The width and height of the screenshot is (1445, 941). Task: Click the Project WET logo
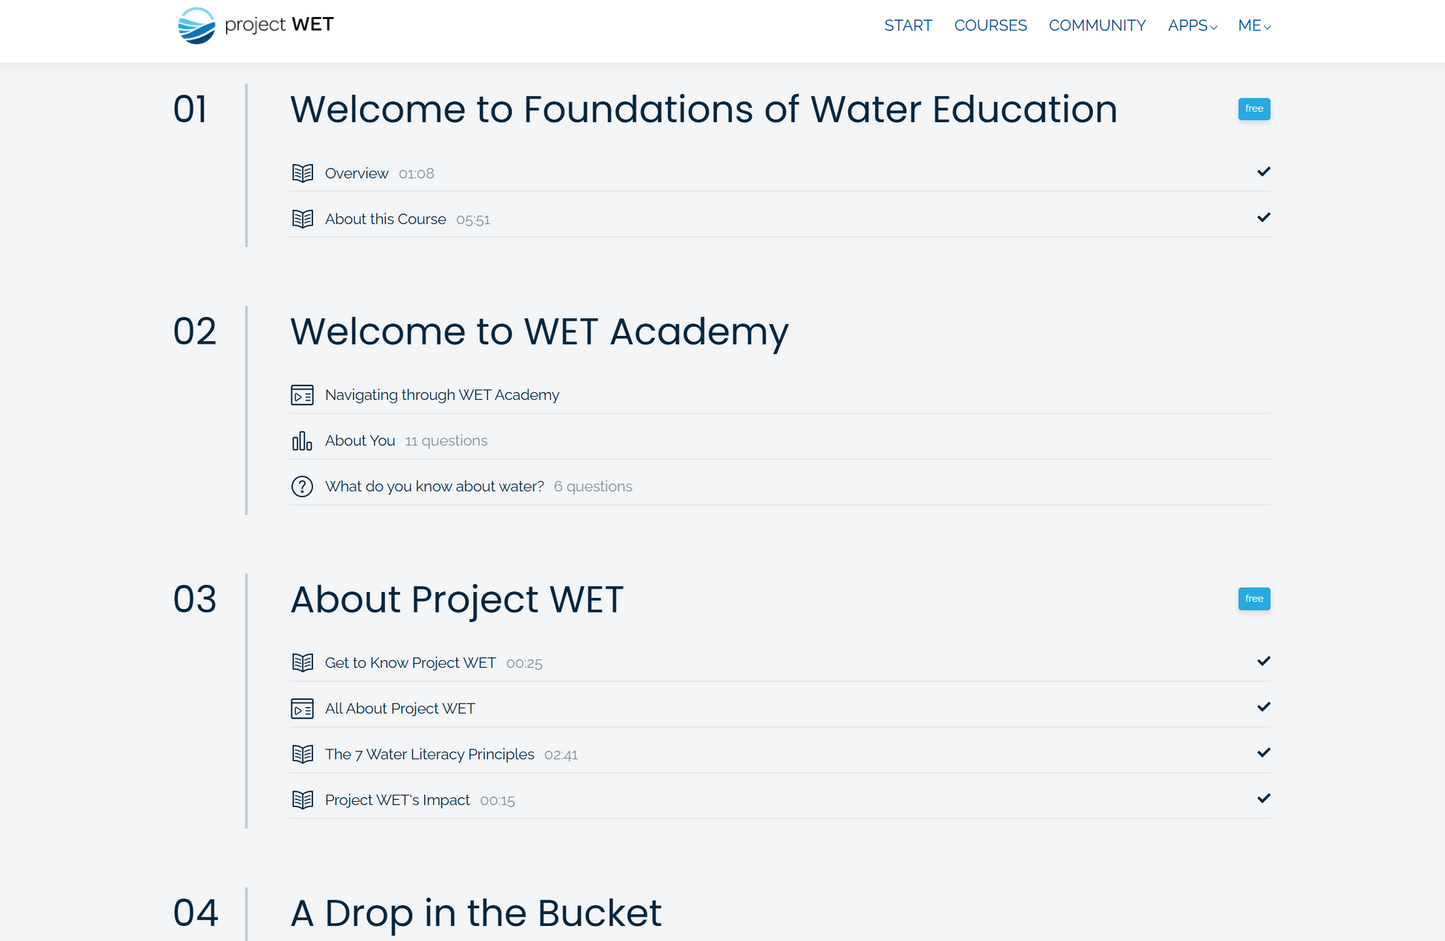pos(255,24)
